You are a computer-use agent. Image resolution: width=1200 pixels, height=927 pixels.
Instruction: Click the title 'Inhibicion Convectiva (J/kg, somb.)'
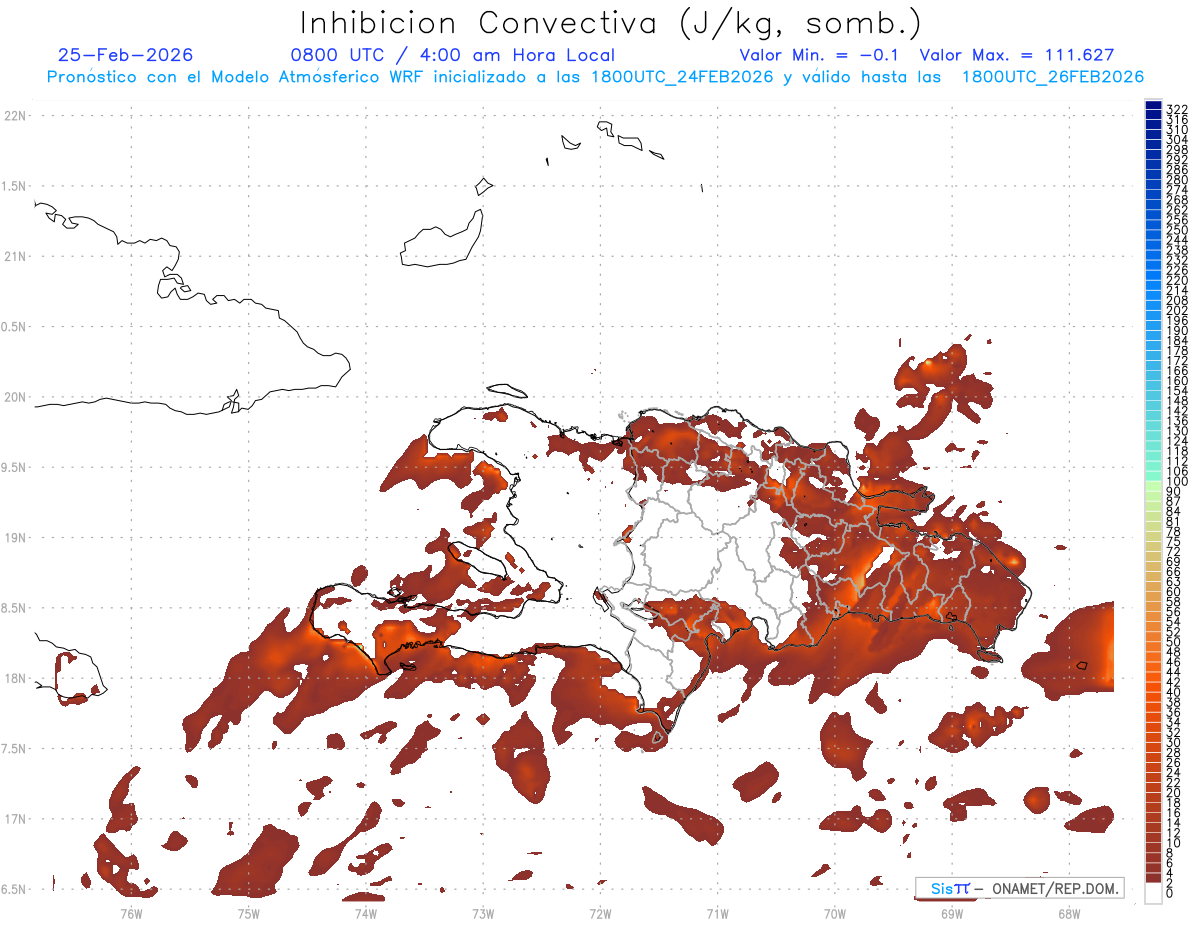(611, 24)
